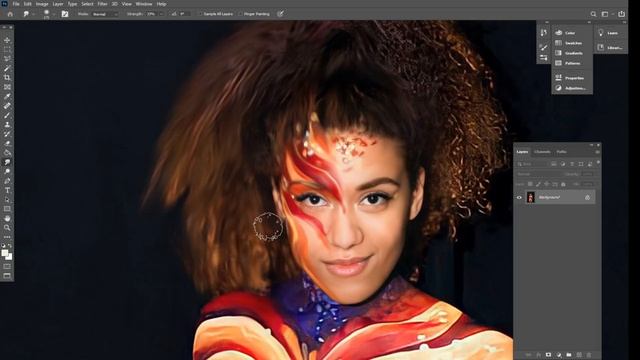This screenshot has width=640, height=360.
Task: Open the Mode dropdown in options bar
Action: (x=104, y=14)
